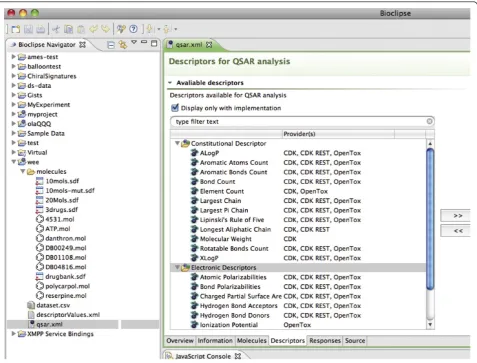Toggle Link with Editor in Navigator
The height and width of the screenshot is (363, 477).
click(123, 45)
